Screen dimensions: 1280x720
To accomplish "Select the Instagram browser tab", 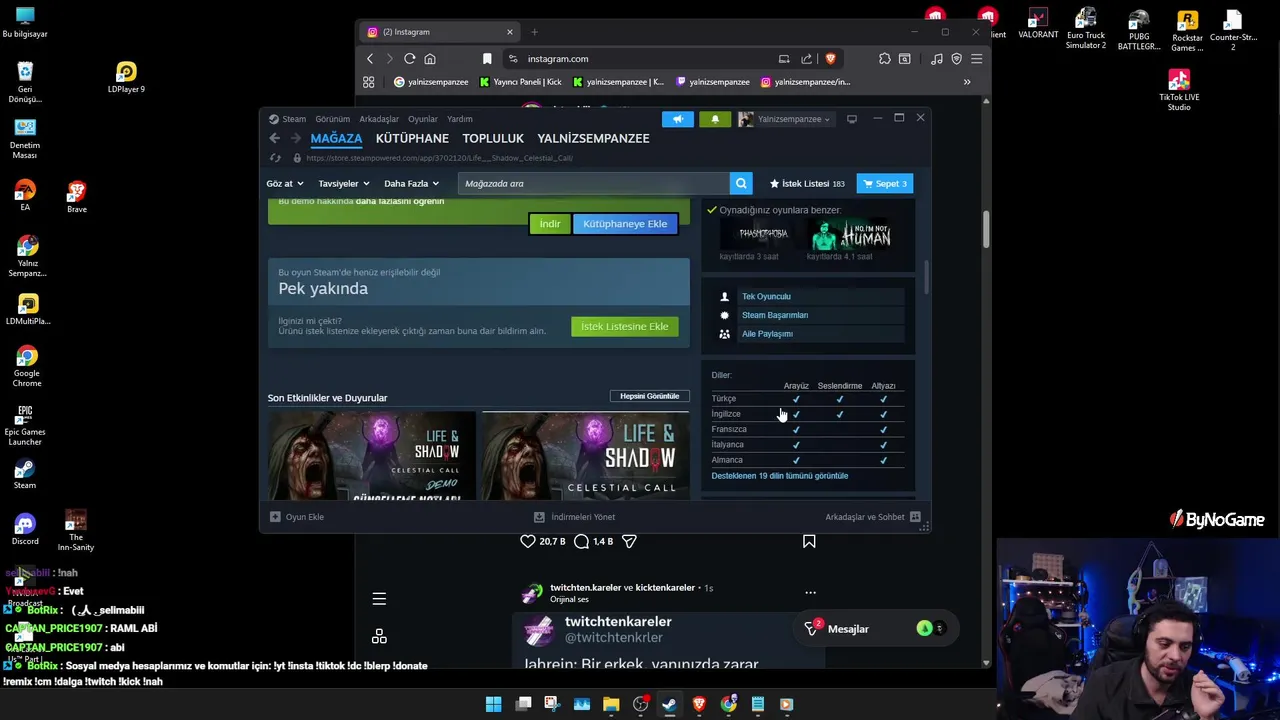I will click(438, 32).
